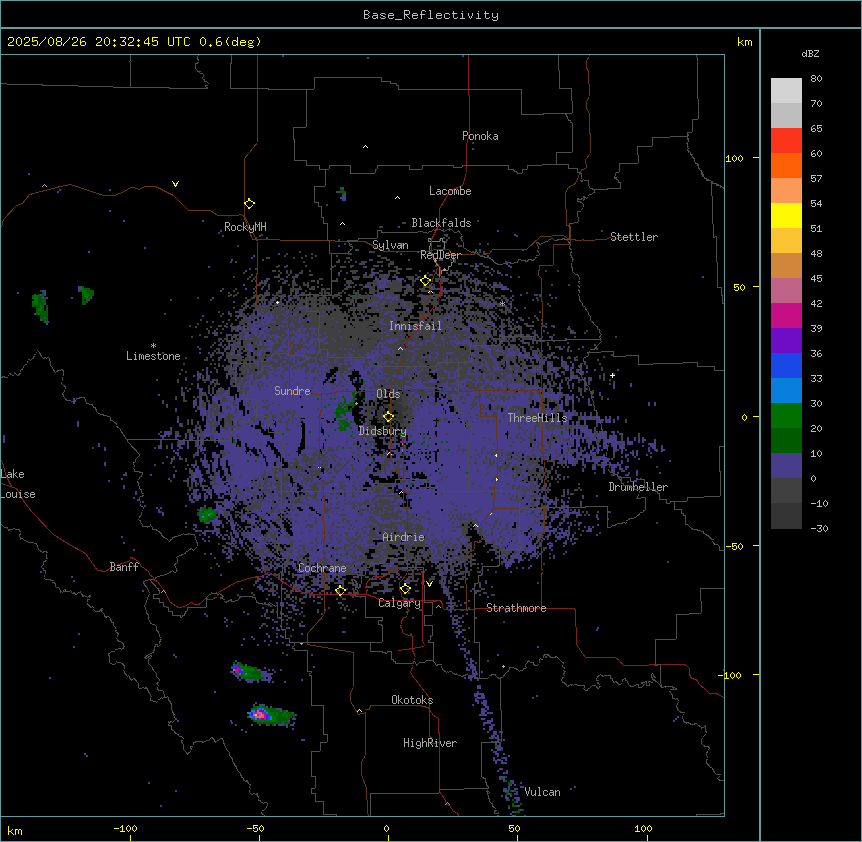The image size is (862, 842).
Task: Click the RockyMH label
Action: (245, 227)
